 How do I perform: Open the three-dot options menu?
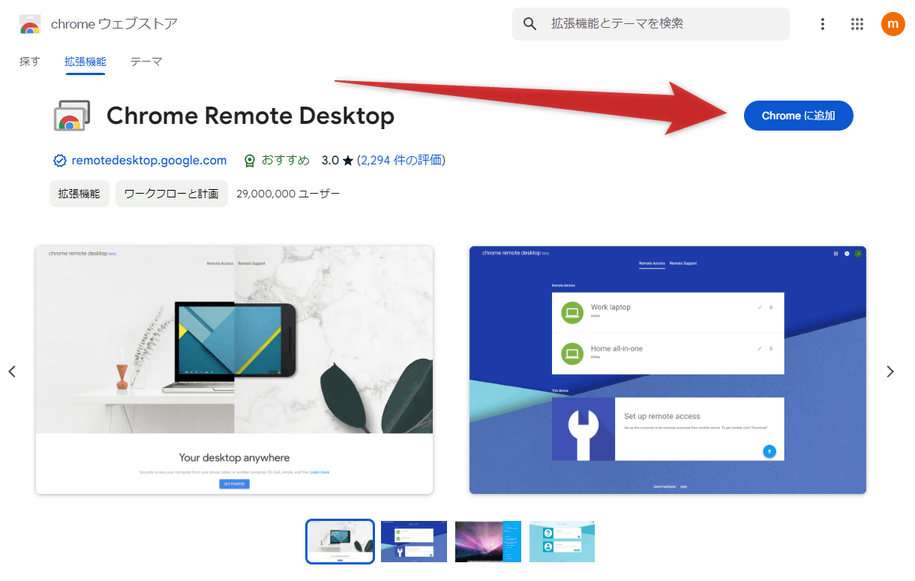pos(822,24)
